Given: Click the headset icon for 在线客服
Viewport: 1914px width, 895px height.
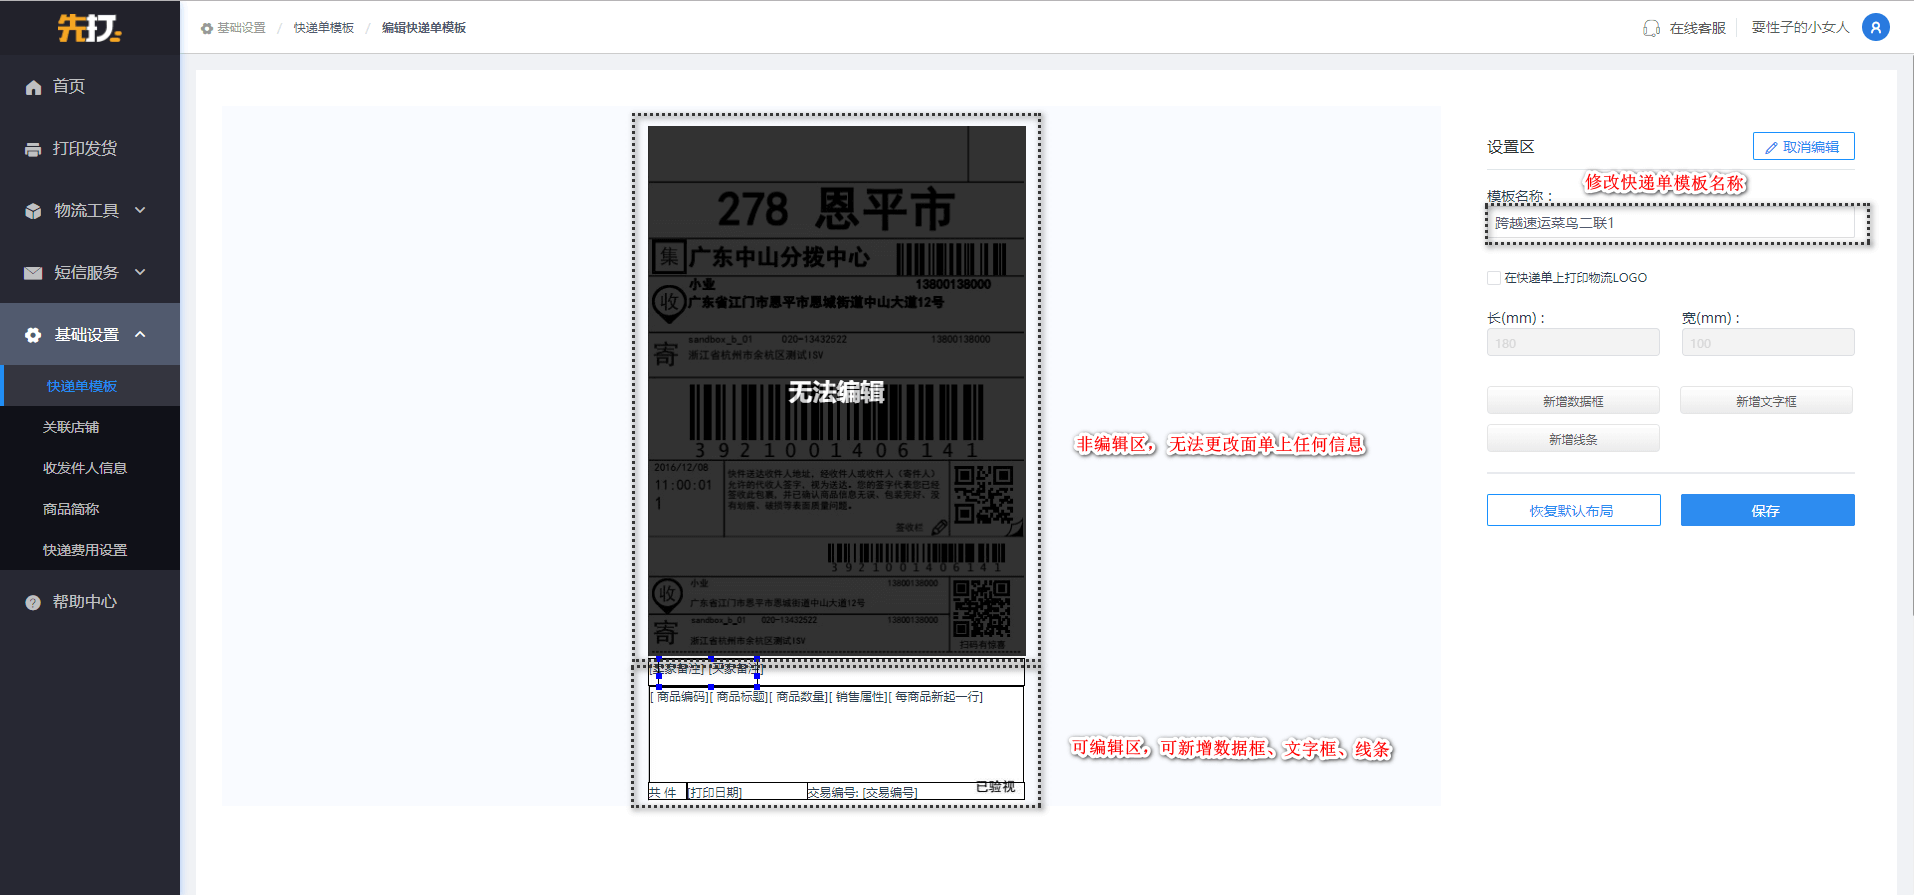Looking at the screenshot, I should (x=1651, y=28).
